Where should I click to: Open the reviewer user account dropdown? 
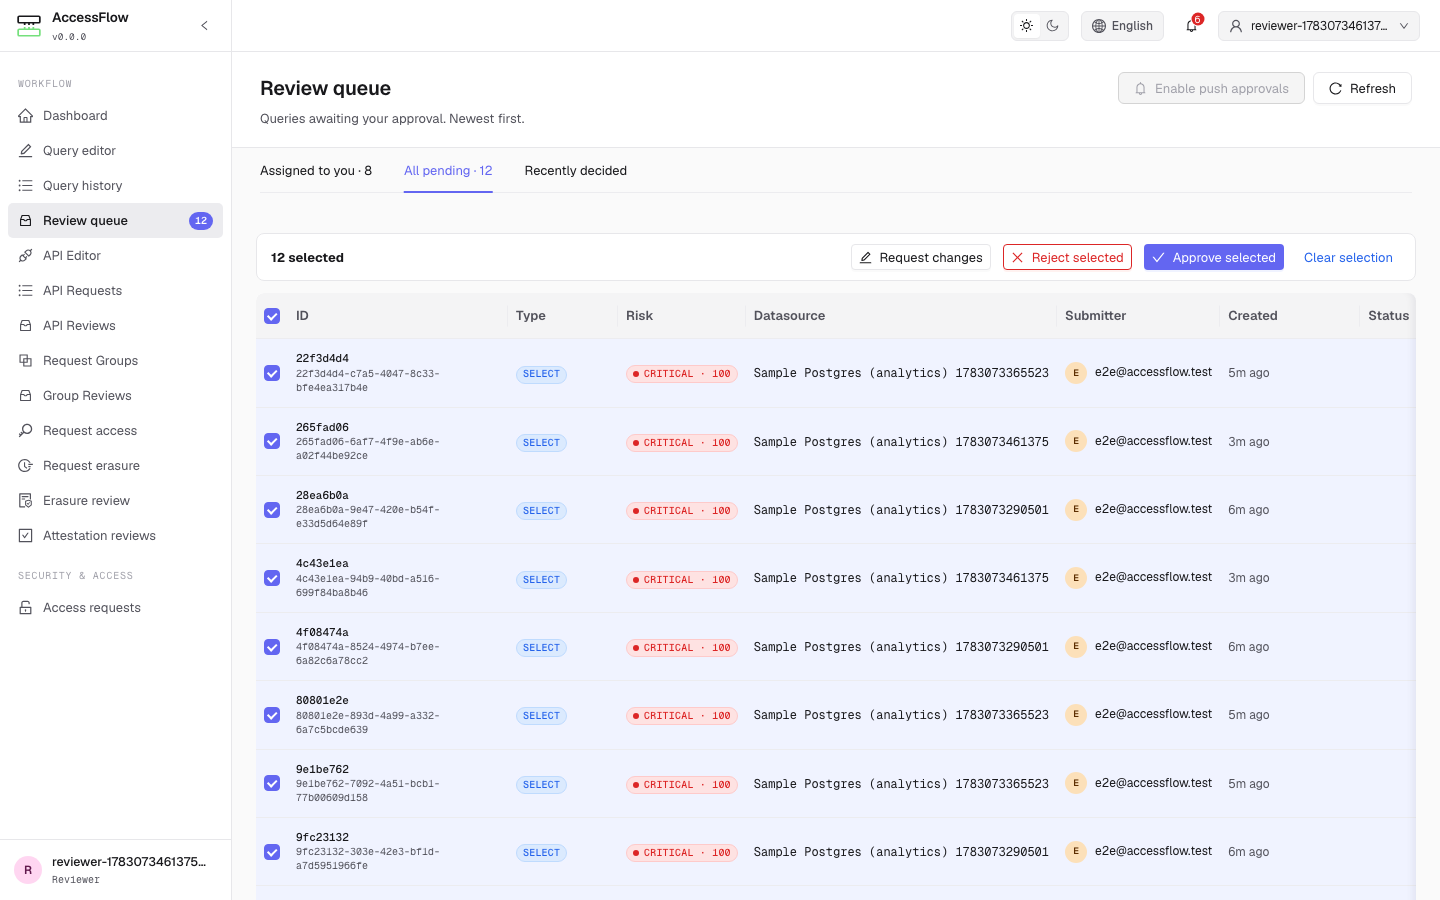(1318, 26)
